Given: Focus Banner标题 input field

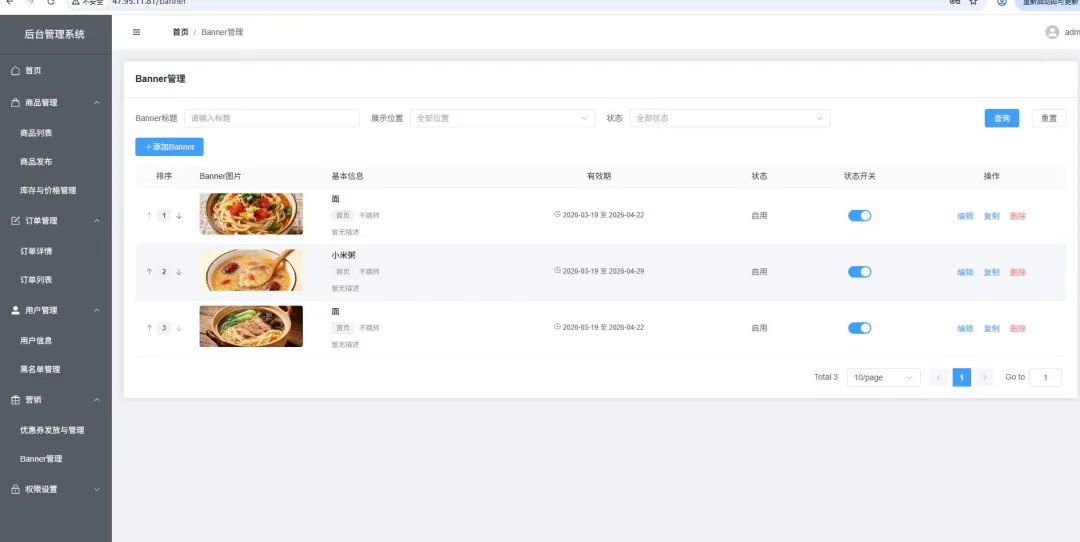Looking at the screenshot, I should point(272,118).
